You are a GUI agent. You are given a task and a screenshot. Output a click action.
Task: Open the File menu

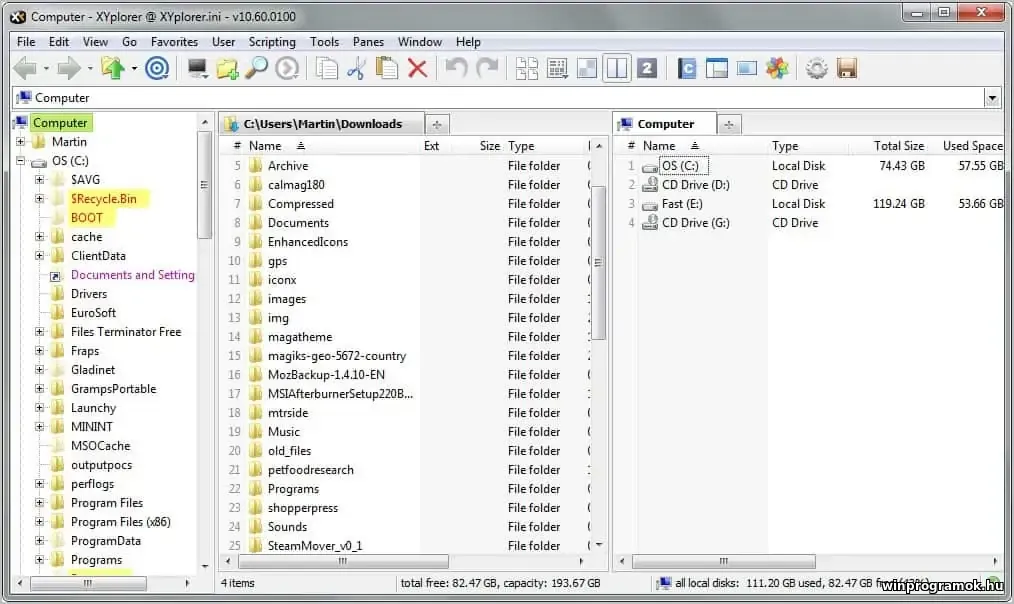(26, 42)
